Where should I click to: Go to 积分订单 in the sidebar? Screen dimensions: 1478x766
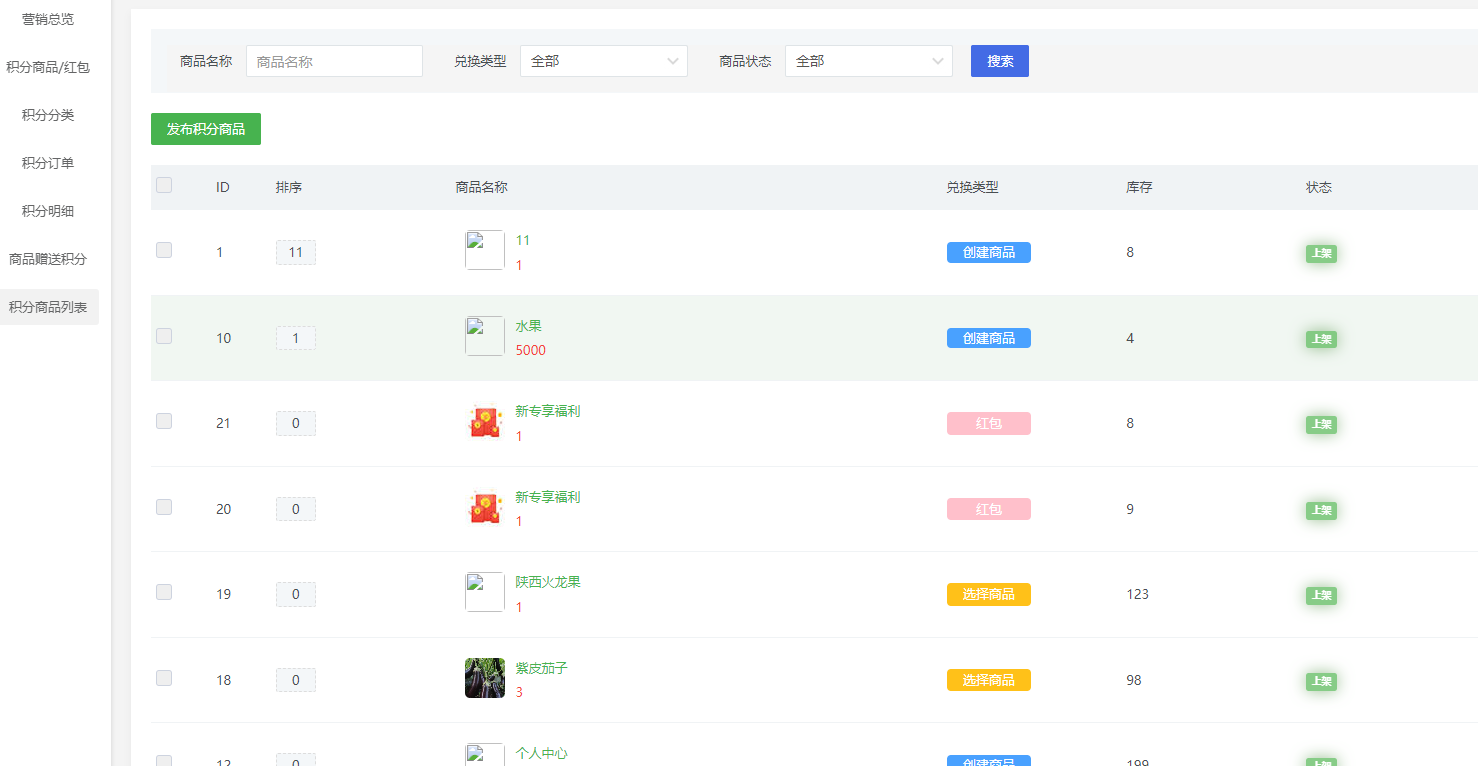tap(48, 163)
